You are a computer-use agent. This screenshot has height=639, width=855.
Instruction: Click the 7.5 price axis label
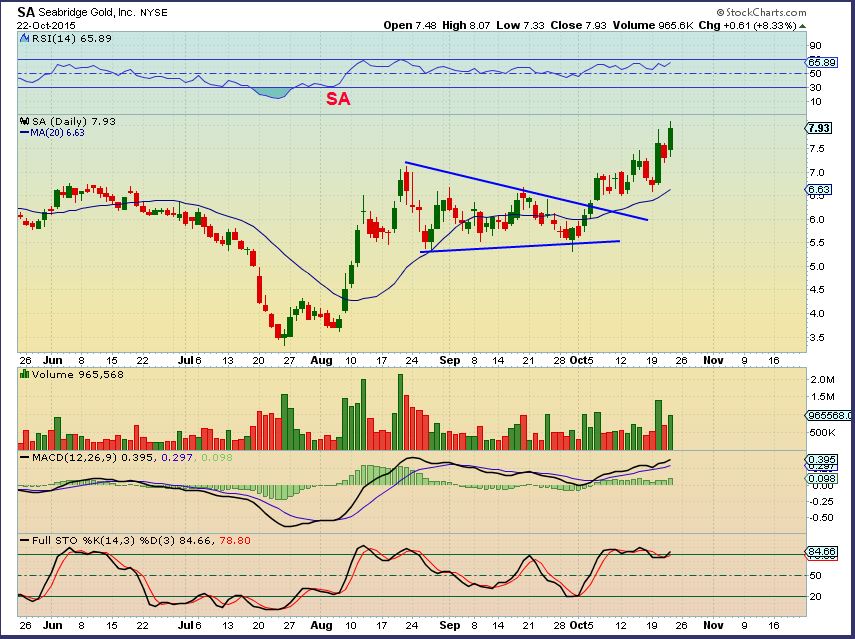[817, 149]
